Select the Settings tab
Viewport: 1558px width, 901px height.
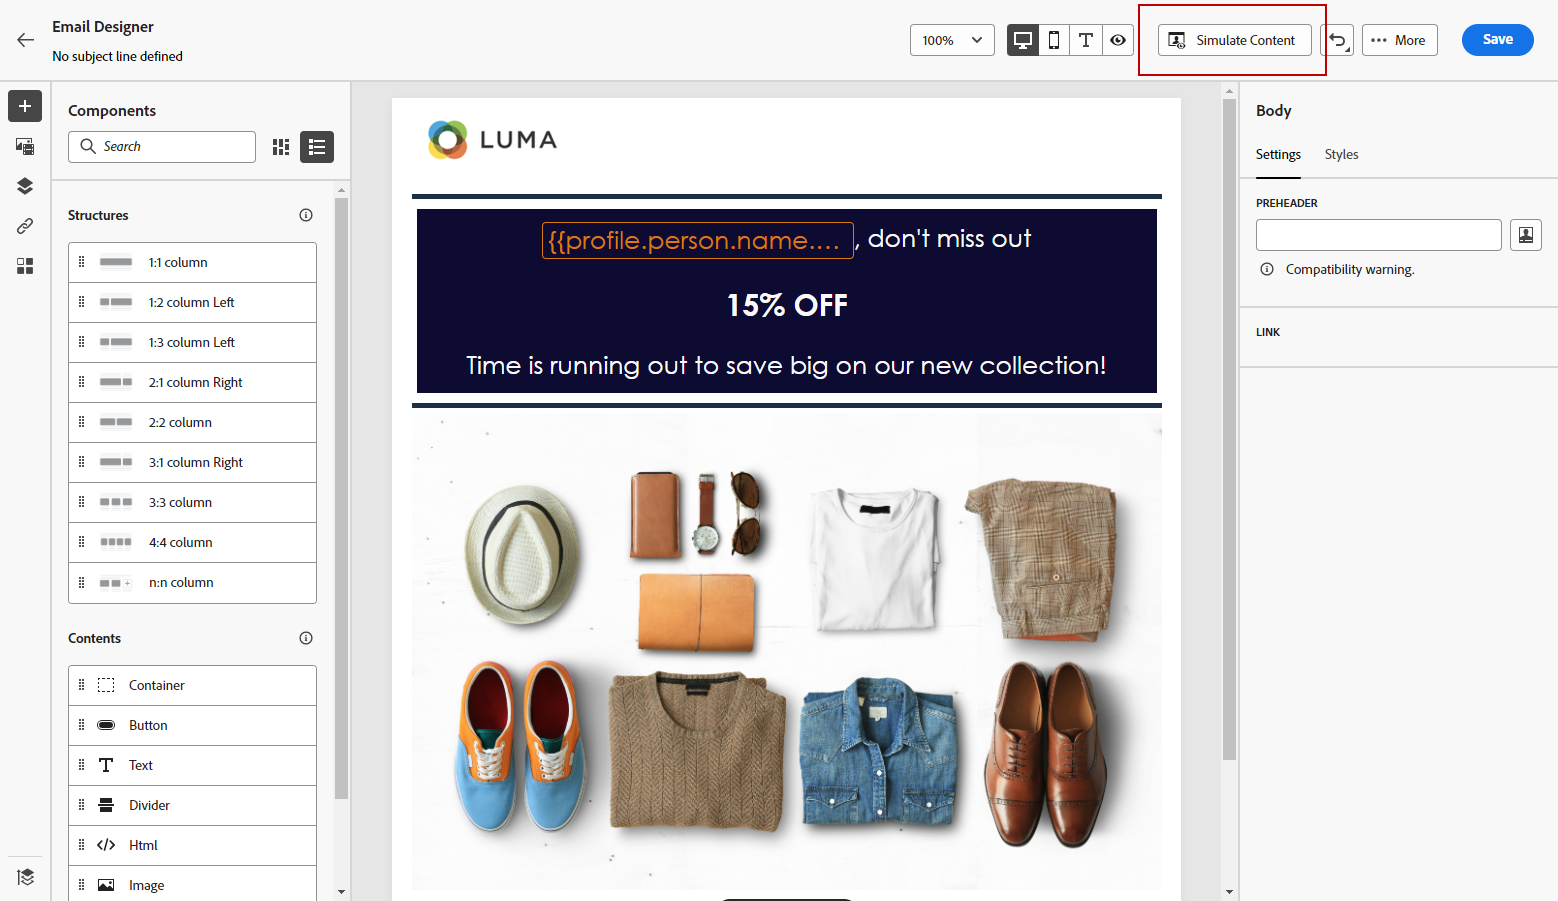[1278, 154]
